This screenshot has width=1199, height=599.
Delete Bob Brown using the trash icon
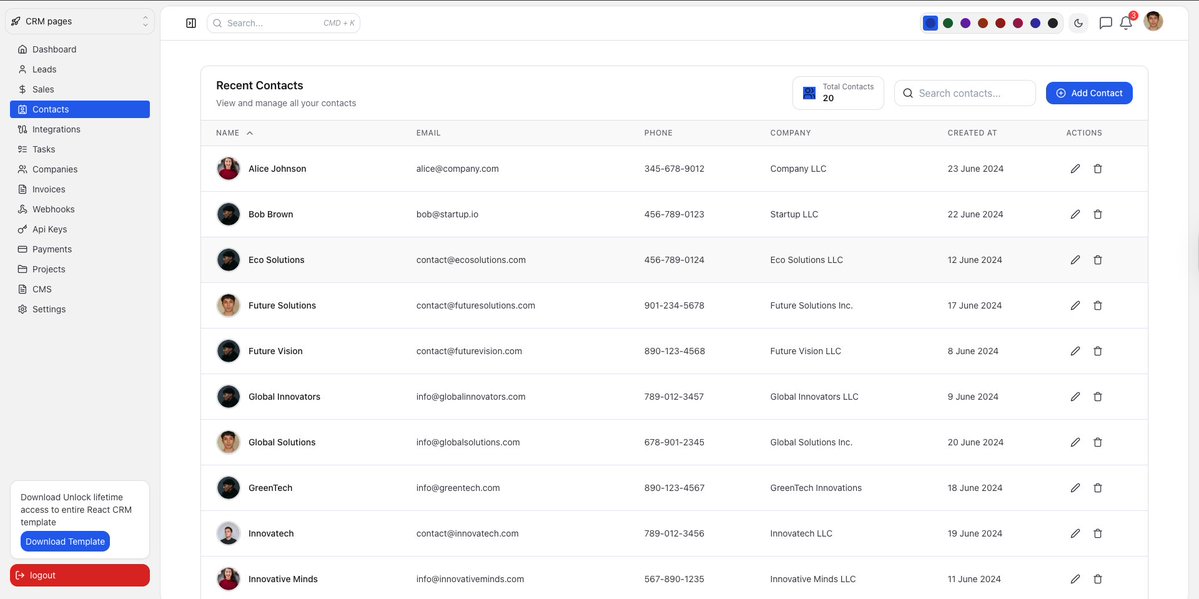1097,213
